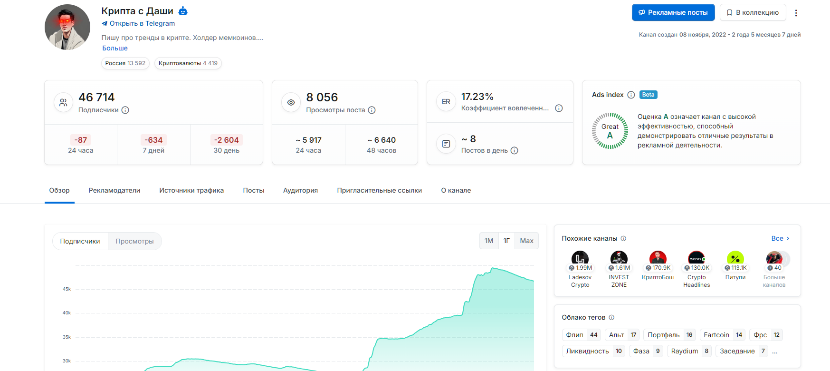Click the bot icon beside Крипта с Даши
Image resolution: width=830 pixels, height=371 pixels.
point(183,11)
